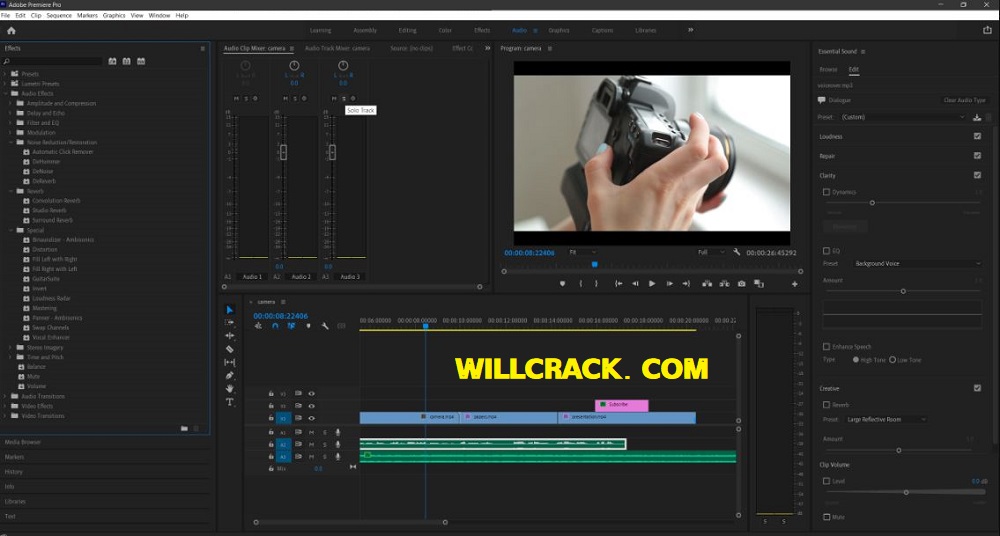Open the Essential Sound Preset (Custom) dropdown
The width and height of the screenshot is (1000, 536).
tap(903, 117)
